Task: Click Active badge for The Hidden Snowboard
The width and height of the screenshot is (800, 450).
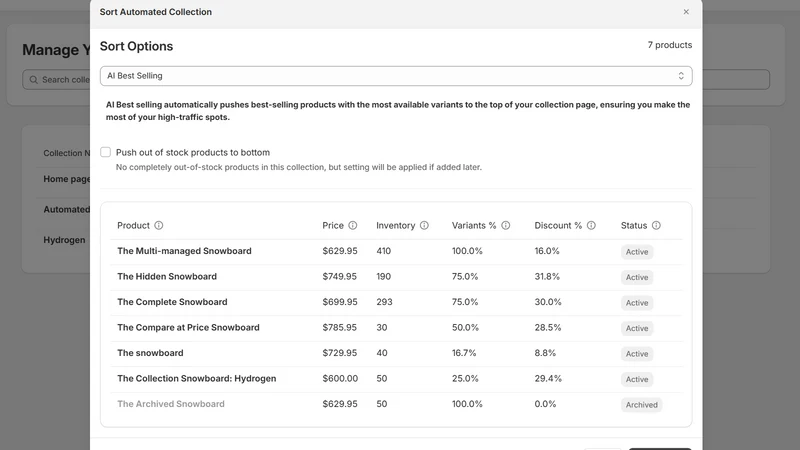Action: pyautogui.click(x=637, y=277)
